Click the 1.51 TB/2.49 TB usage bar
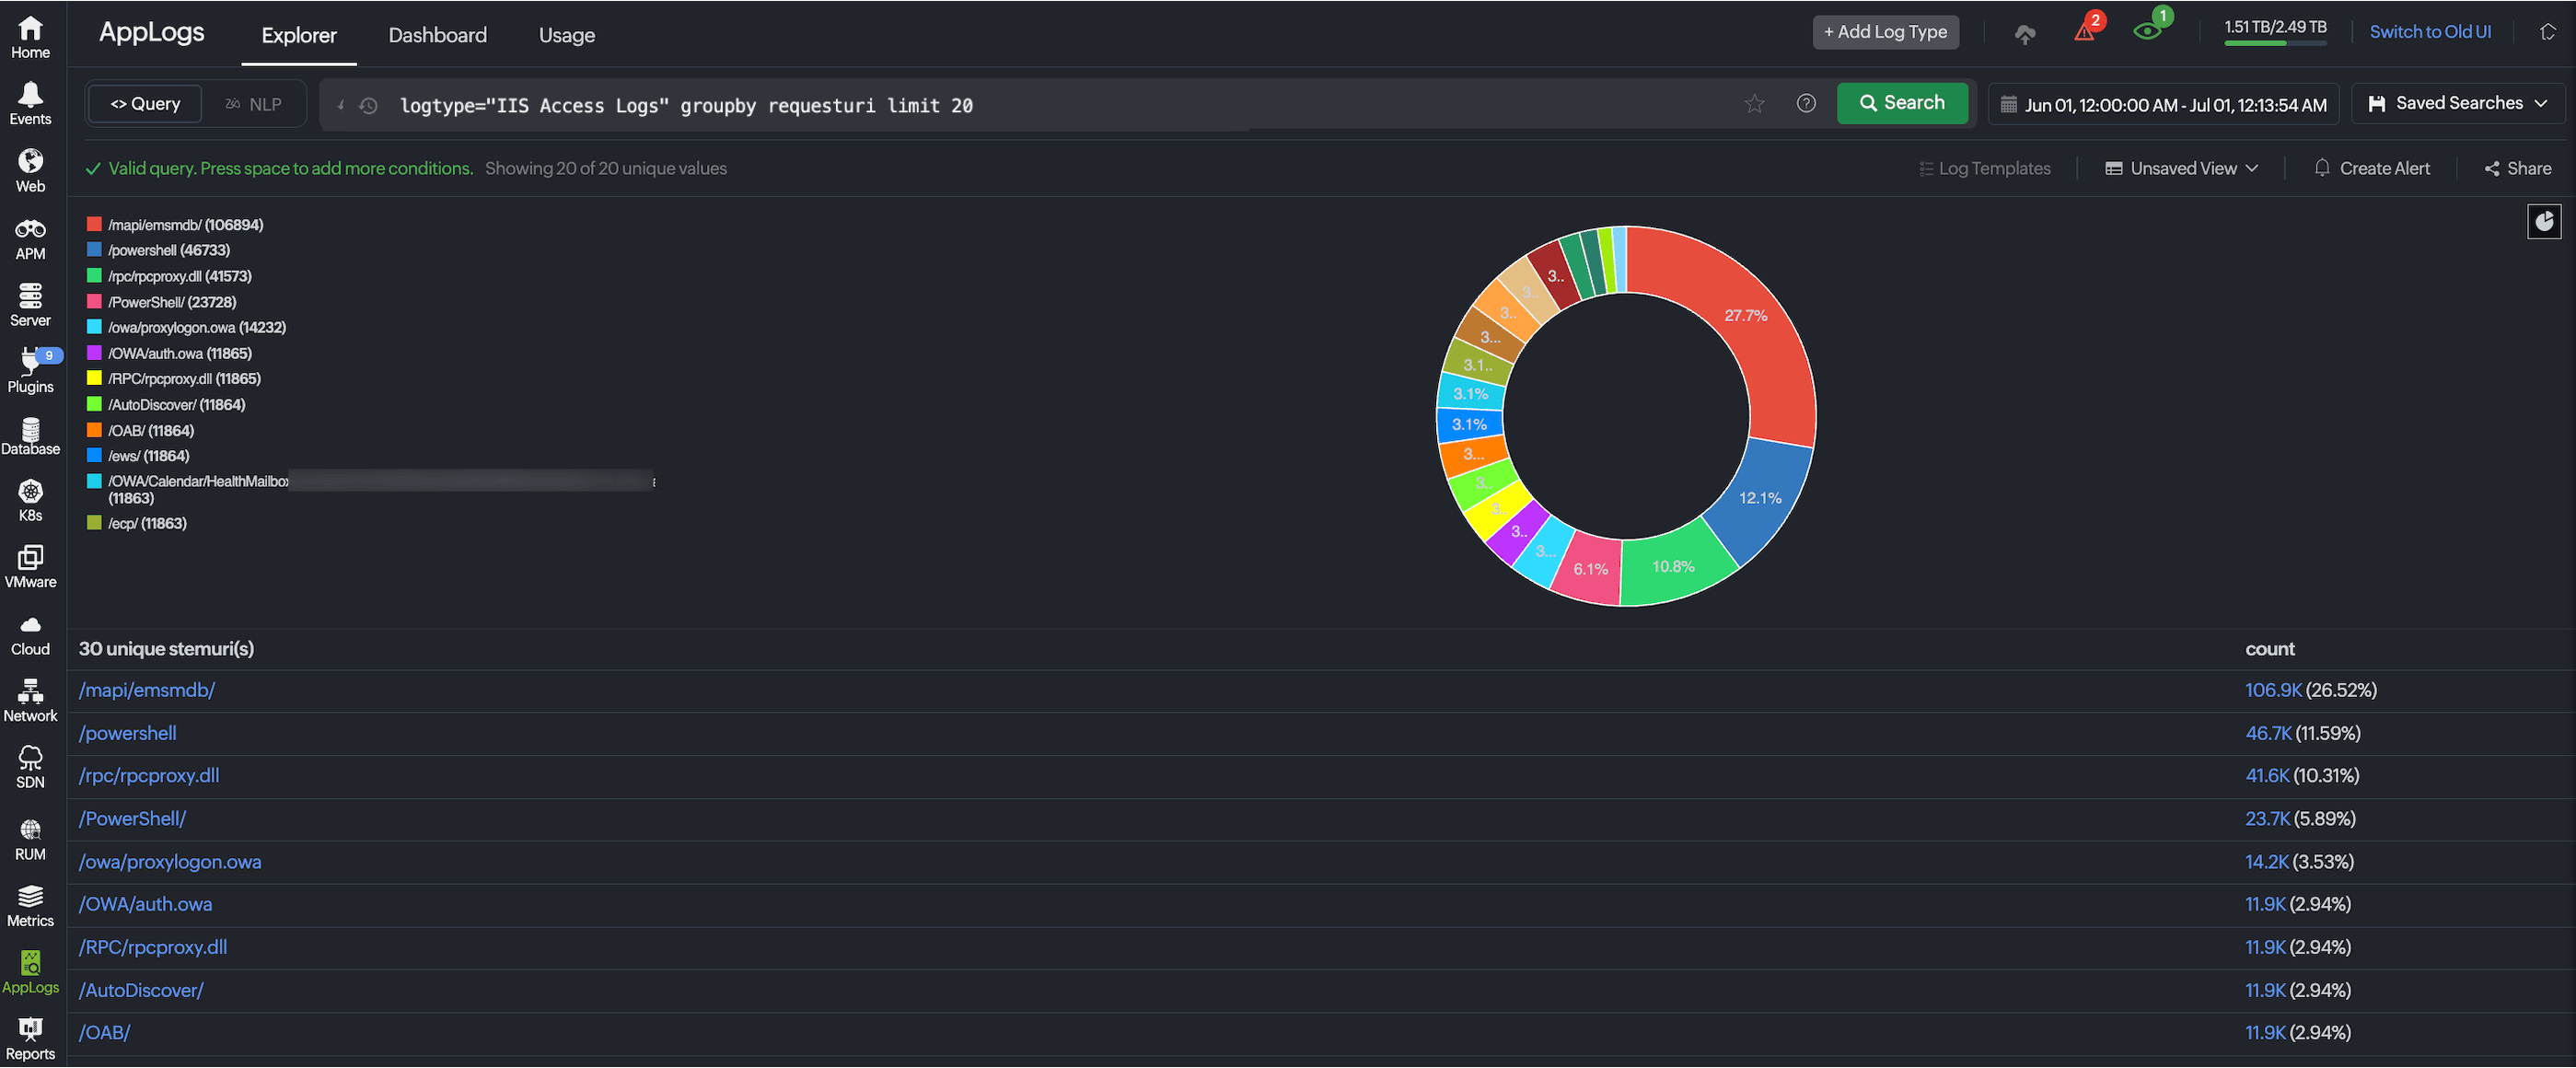Viewport: 2576px width, 1068px height. pyautogui.click(x=2275, y=32)
